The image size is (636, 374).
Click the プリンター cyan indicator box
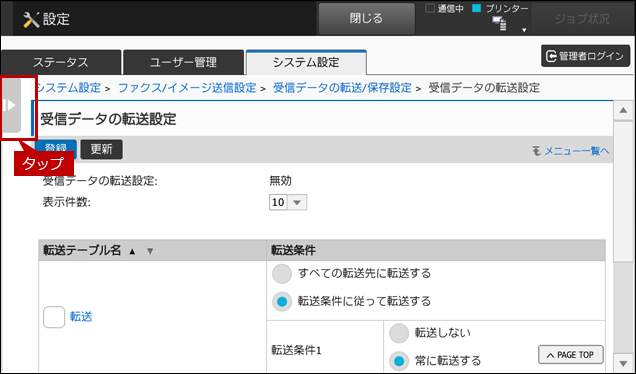[x=477, y=8]
